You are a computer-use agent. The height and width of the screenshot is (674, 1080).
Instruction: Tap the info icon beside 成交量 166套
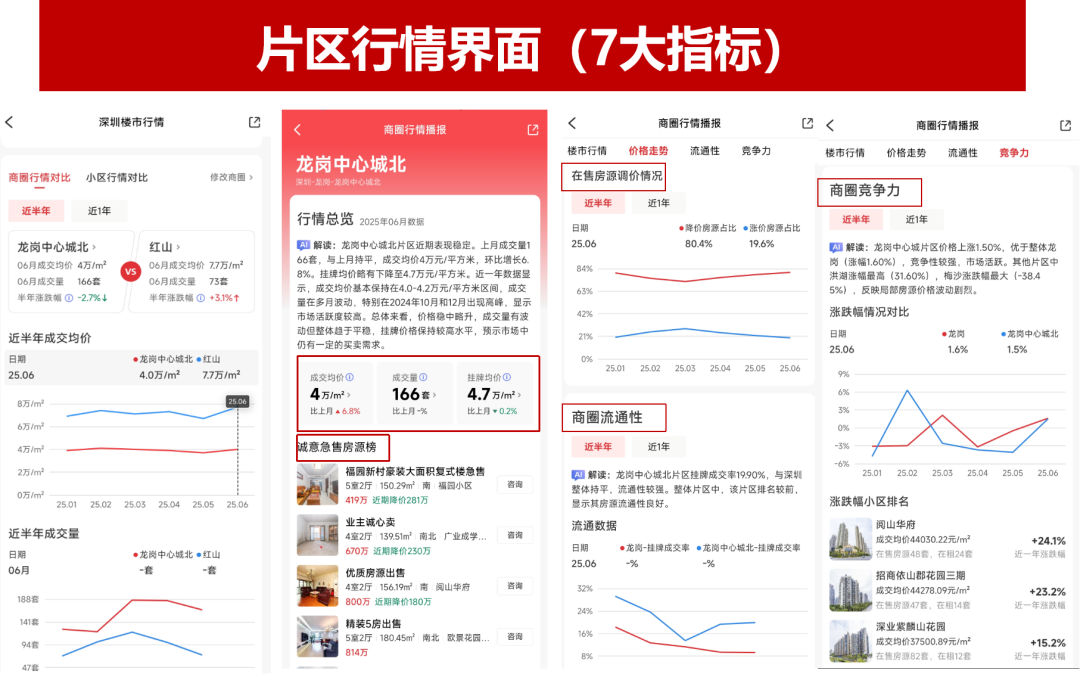pos(423,377)
